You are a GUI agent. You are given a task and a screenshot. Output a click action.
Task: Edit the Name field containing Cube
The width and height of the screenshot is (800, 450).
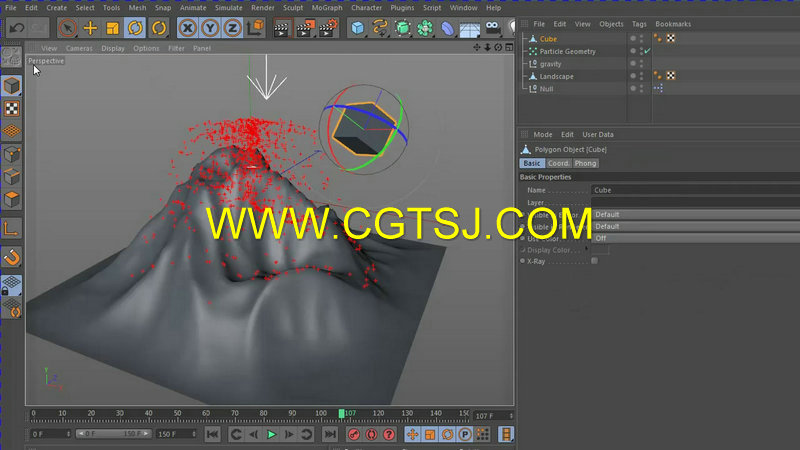[x=695, y=190]
